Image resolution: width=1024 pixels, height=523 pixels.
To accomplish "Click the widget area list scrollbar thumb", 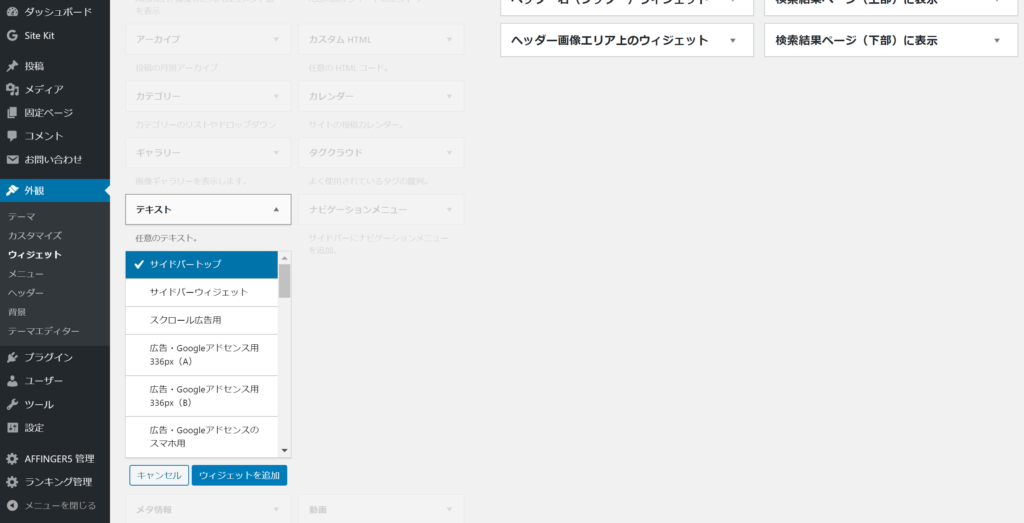I will [x=285, y=281].
